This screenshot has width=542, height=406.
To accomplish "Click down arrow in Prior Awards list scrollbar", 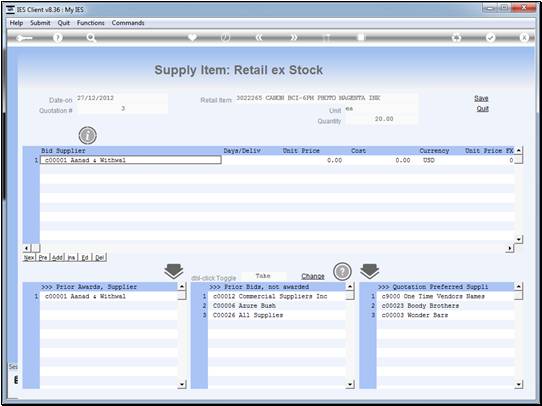I will [x=182, y=384].
